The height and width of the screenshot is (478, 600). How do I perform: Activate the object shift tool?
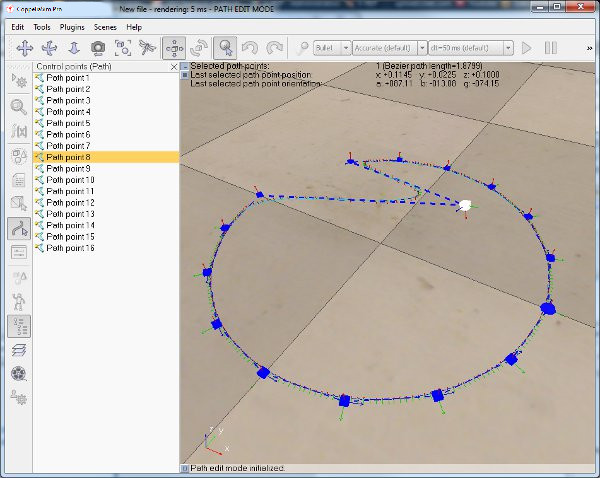pyautogui.click(x=174, y=47)
